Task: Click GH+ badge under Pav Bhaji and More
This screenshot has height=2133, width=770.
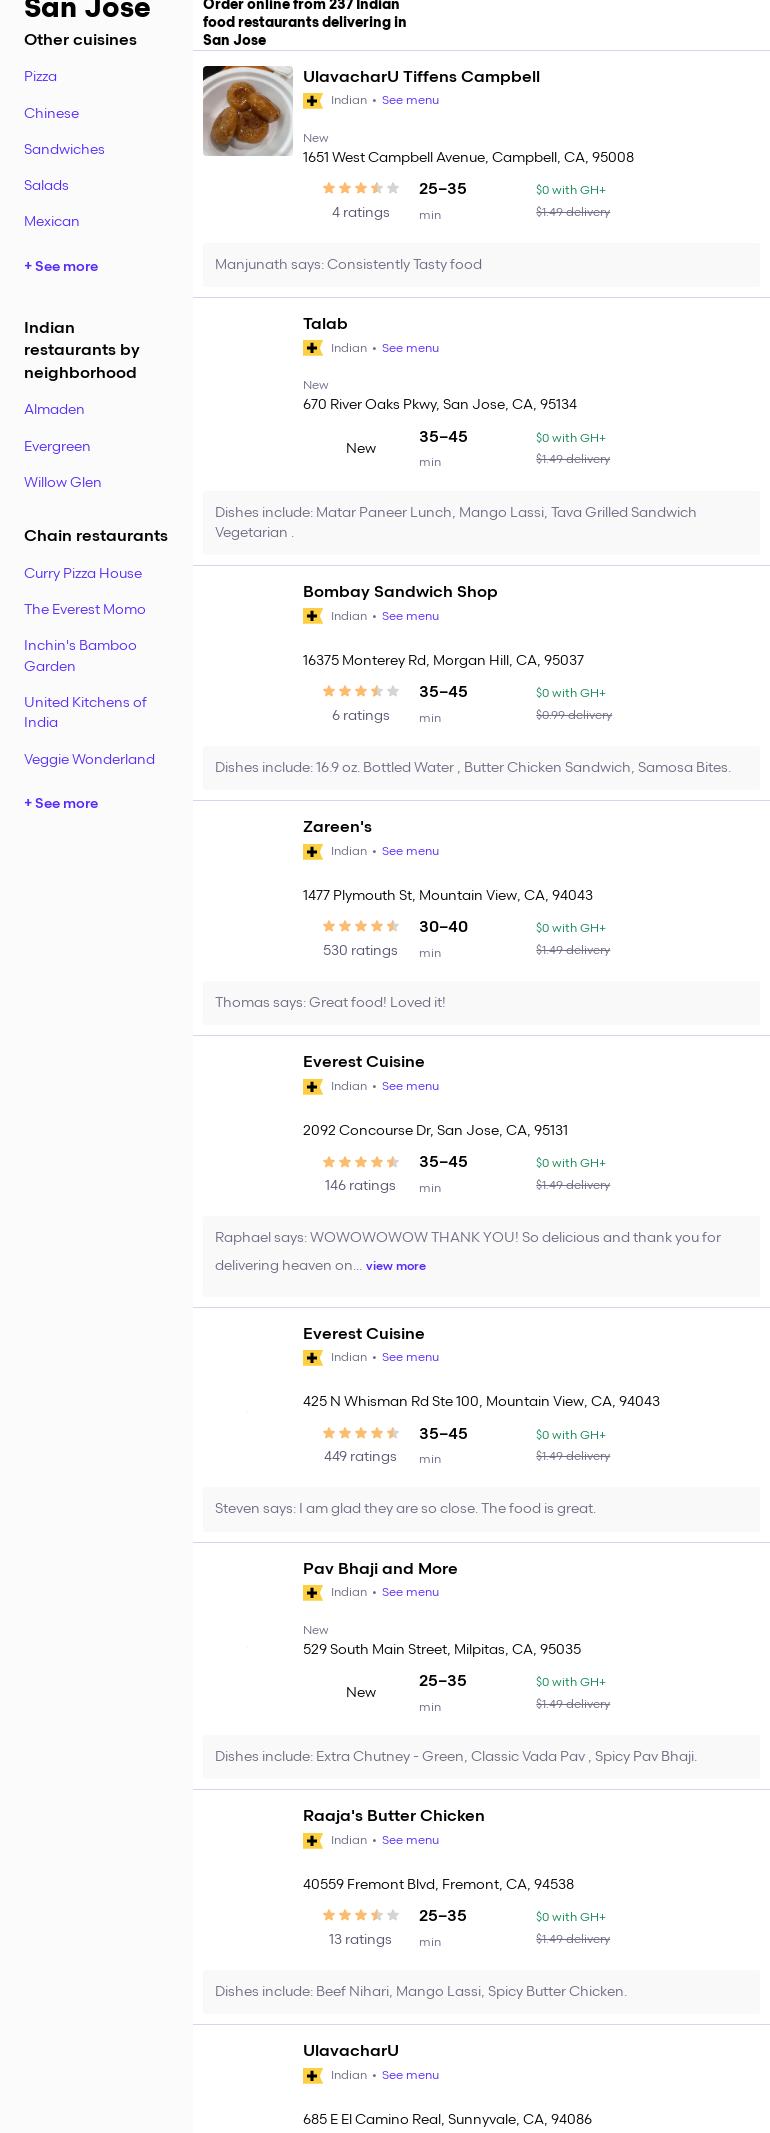Action: point(313,1593)
